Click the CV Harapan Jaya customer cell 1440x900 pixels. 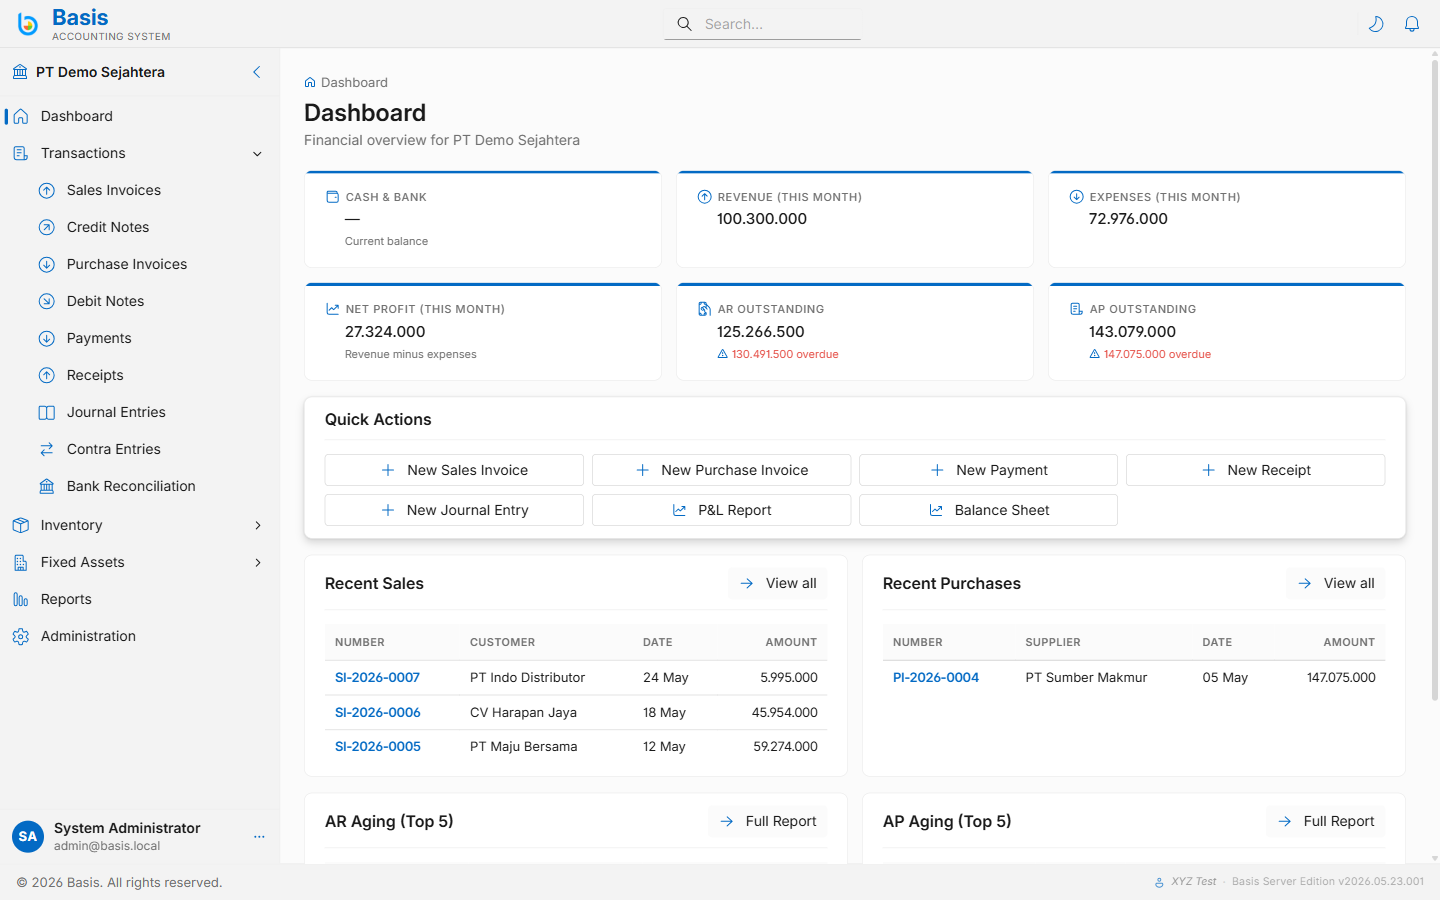(523, 713)
